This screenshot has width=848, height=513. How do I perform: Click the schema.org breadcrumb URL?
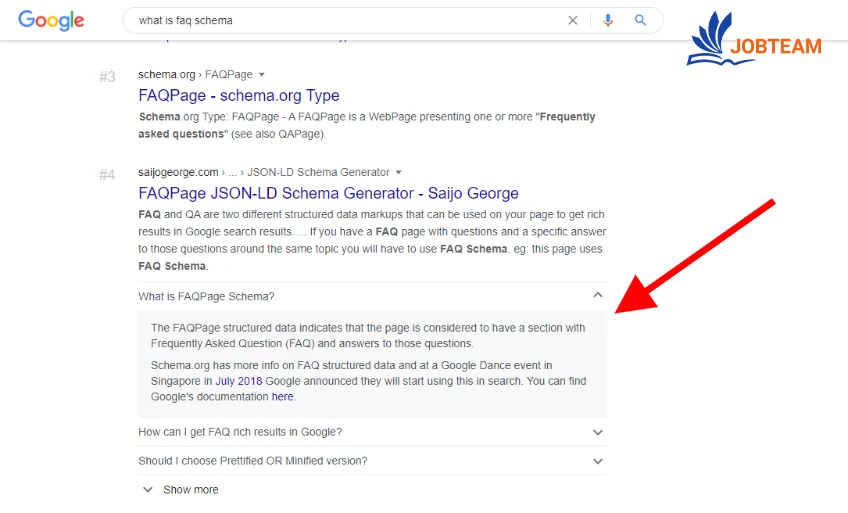(167, 75)
